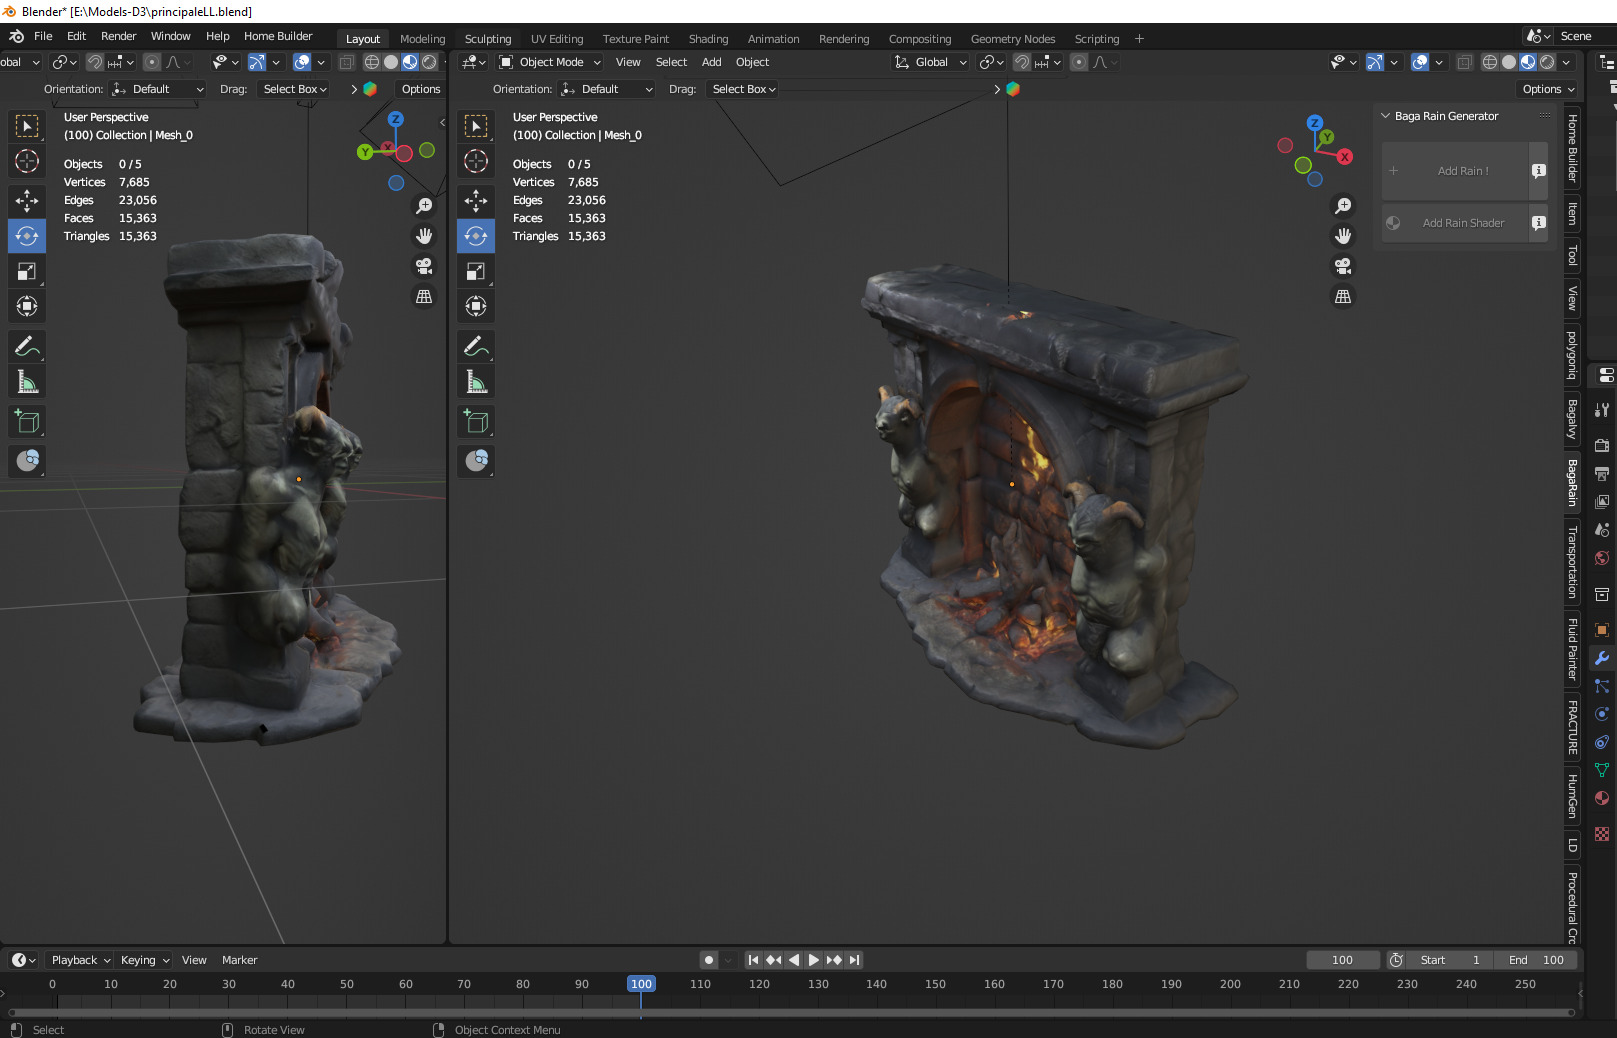Viewport: 1617px width, 1038px height.
Task: Toggle proportional editing in right viewport header
Action: (1079, 62)
